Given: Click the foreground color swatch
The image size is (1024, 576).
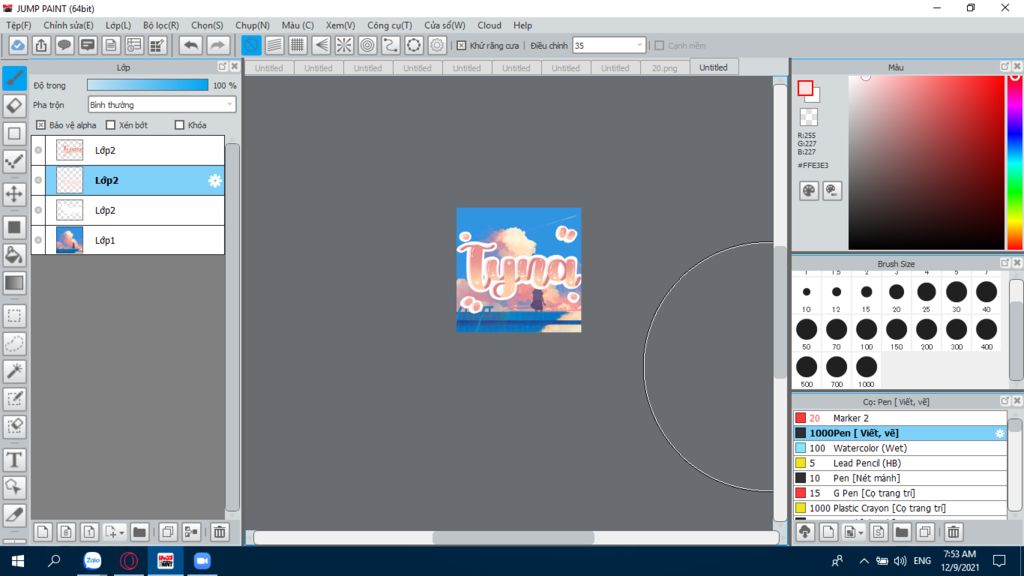Looking at the screenshot, I should (805, 88).
